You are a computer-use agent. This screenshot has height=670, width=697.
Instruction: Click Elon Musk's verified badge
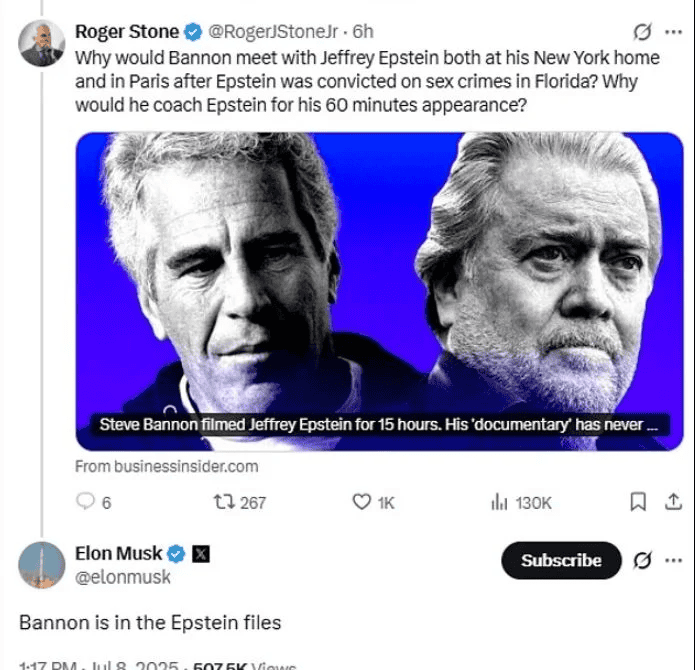pyautogui.click(x=176, y=554)
